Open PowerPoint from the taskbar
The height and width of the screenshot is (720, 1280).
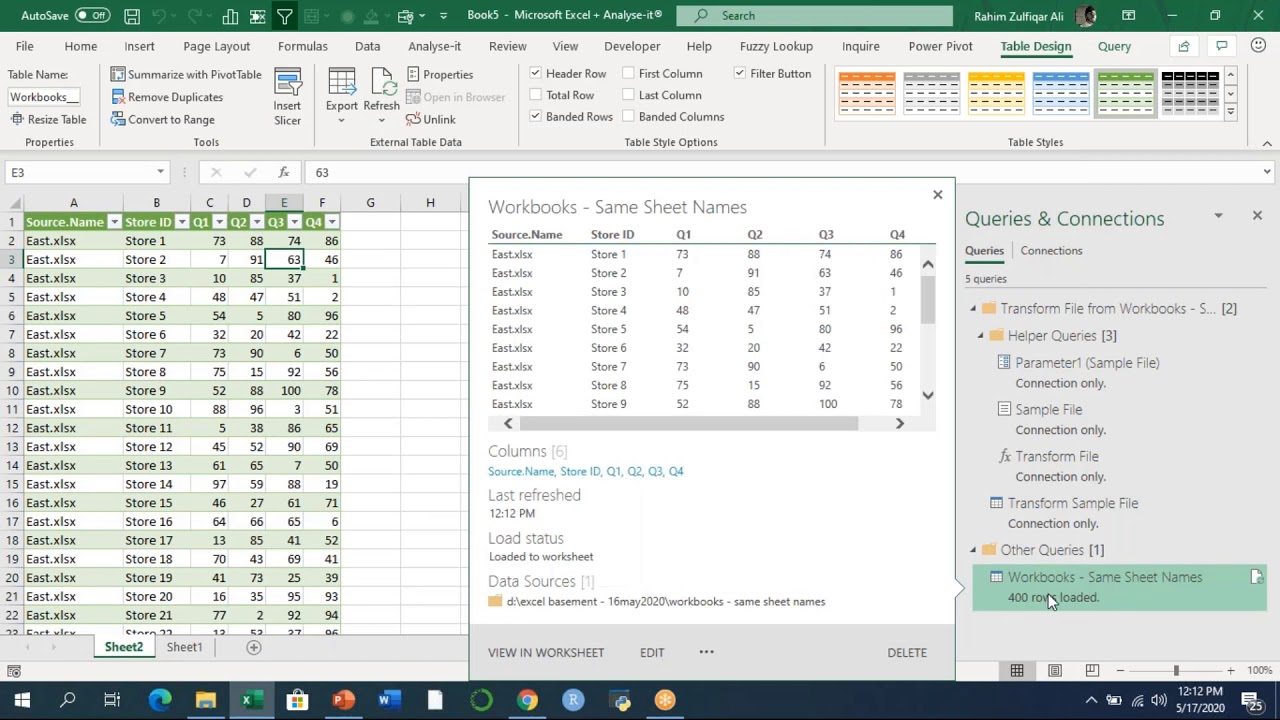coord(343,700)
